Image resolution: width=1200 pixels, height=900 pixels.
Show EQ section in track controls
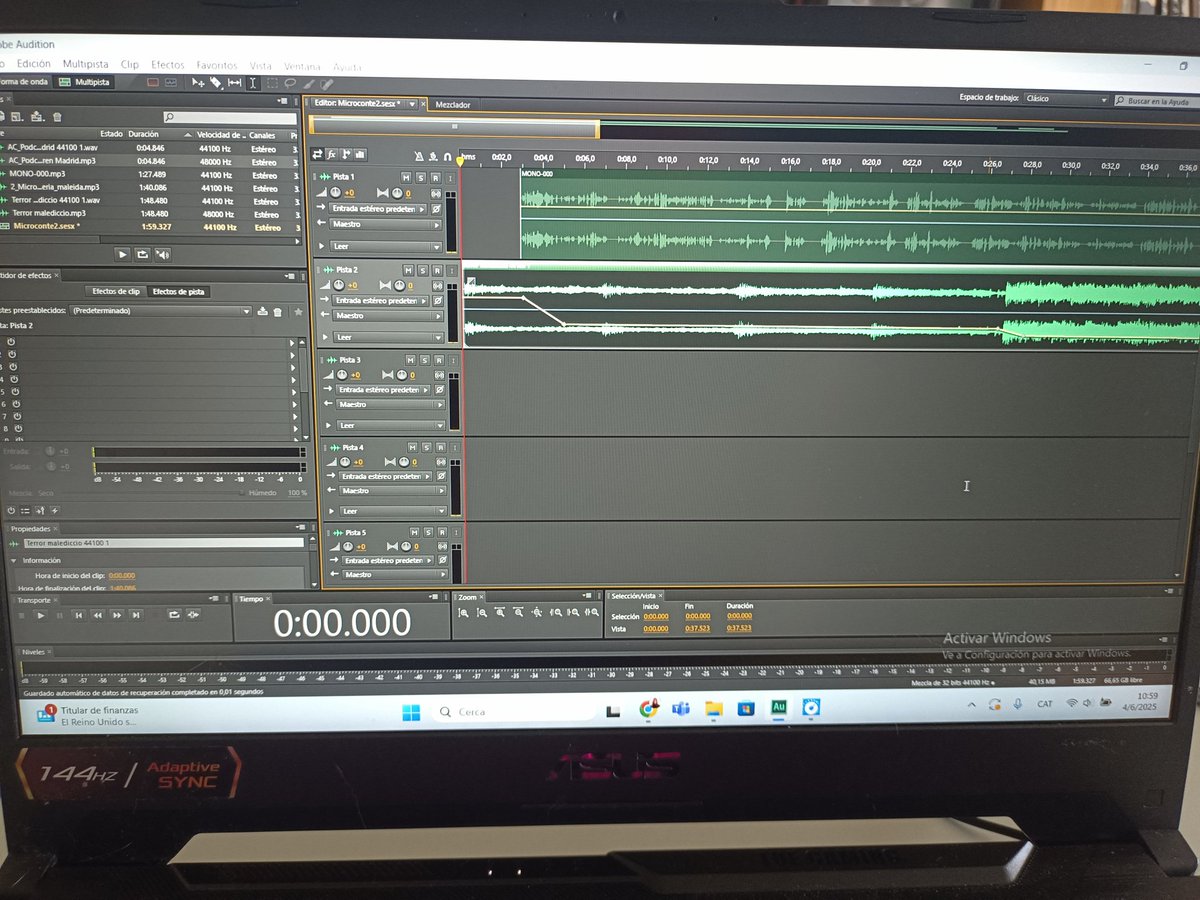pos(359,154)
